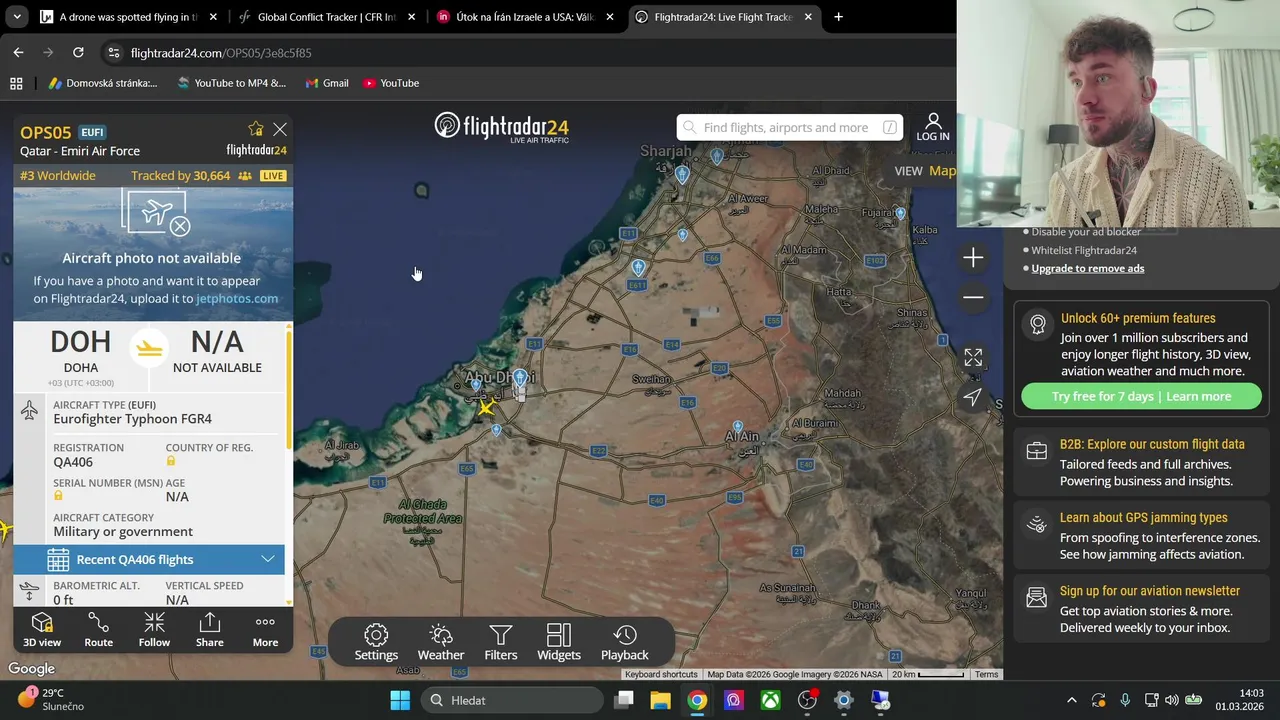
Task: Open the Widgets menu
Action: [559, 643]
